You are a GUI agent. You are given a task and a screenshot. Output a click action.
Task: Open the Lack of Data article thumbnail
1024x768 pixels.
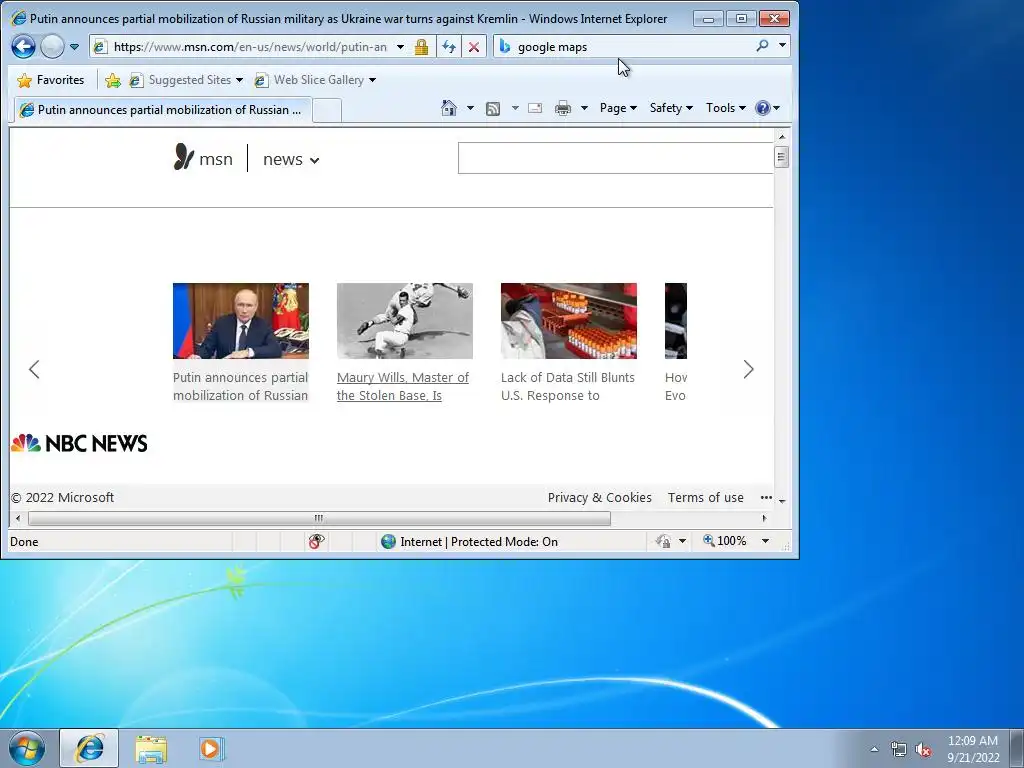tap(569, 321)
